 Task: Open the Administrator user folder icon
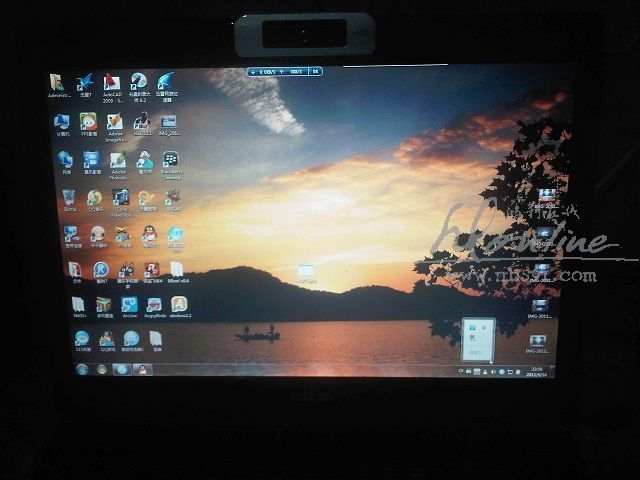coord(56,85)
